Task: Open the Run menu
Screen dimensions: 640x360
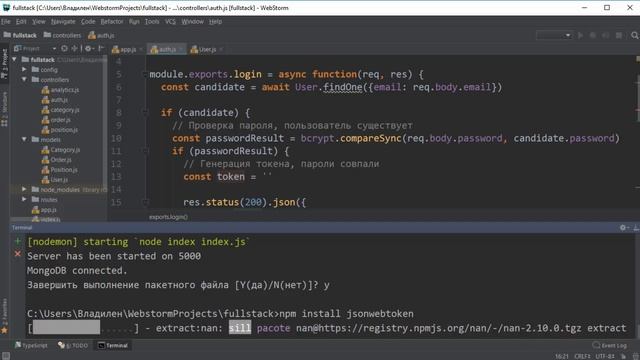Action: pyautogui.click(x=134, y=22)
